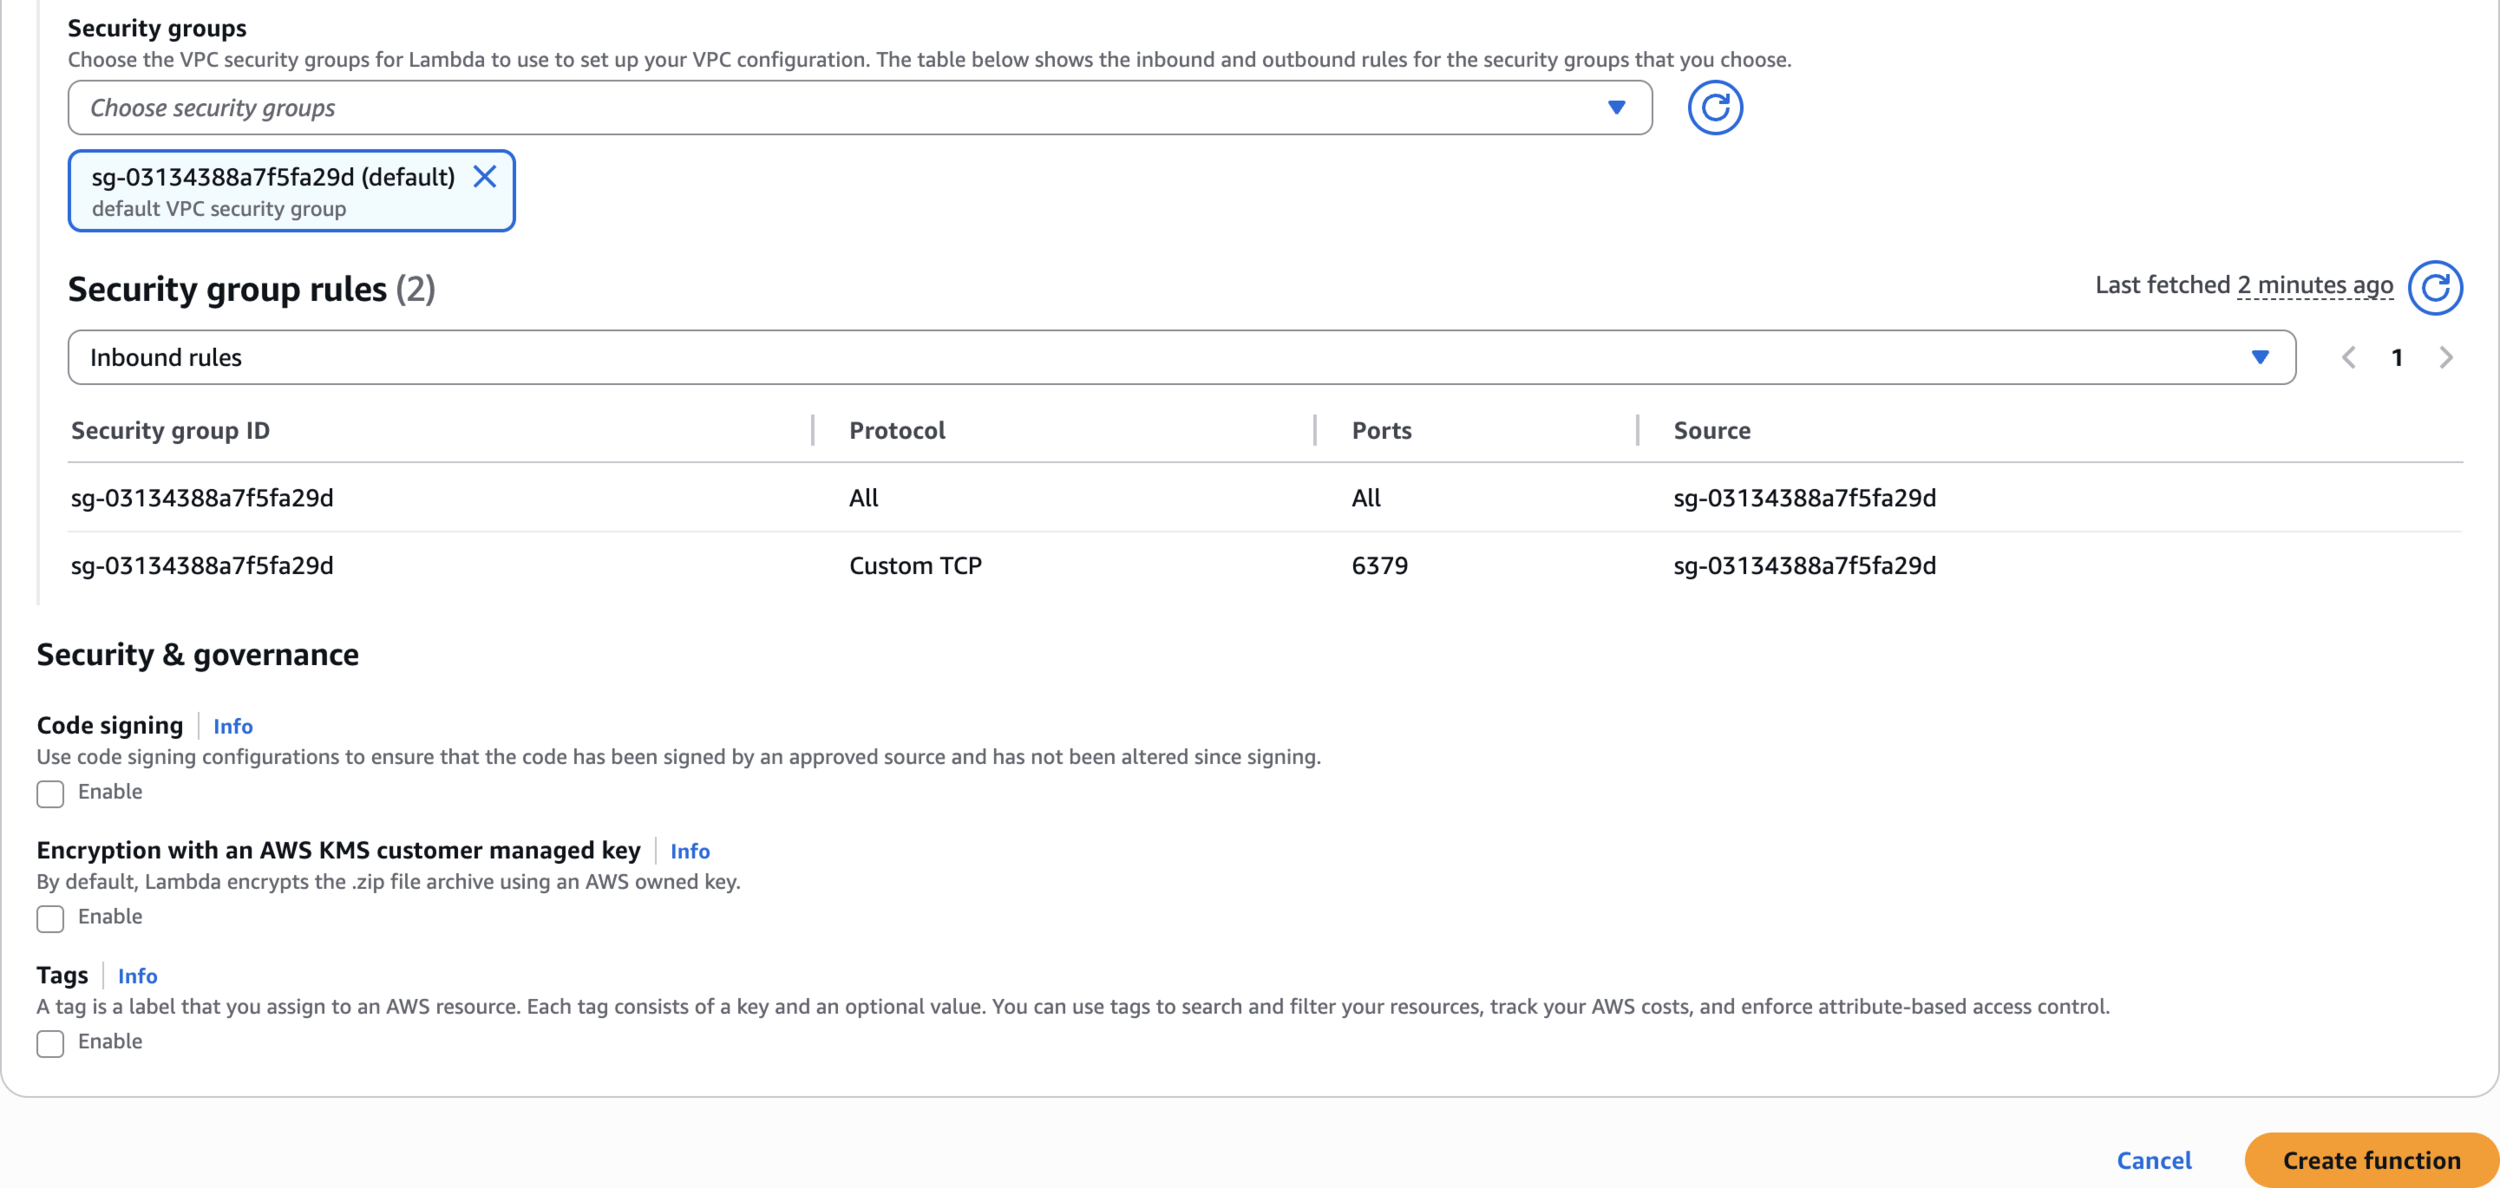
Task: Enable KMS customer managed key encryption
Action: (x=50, y=919)
